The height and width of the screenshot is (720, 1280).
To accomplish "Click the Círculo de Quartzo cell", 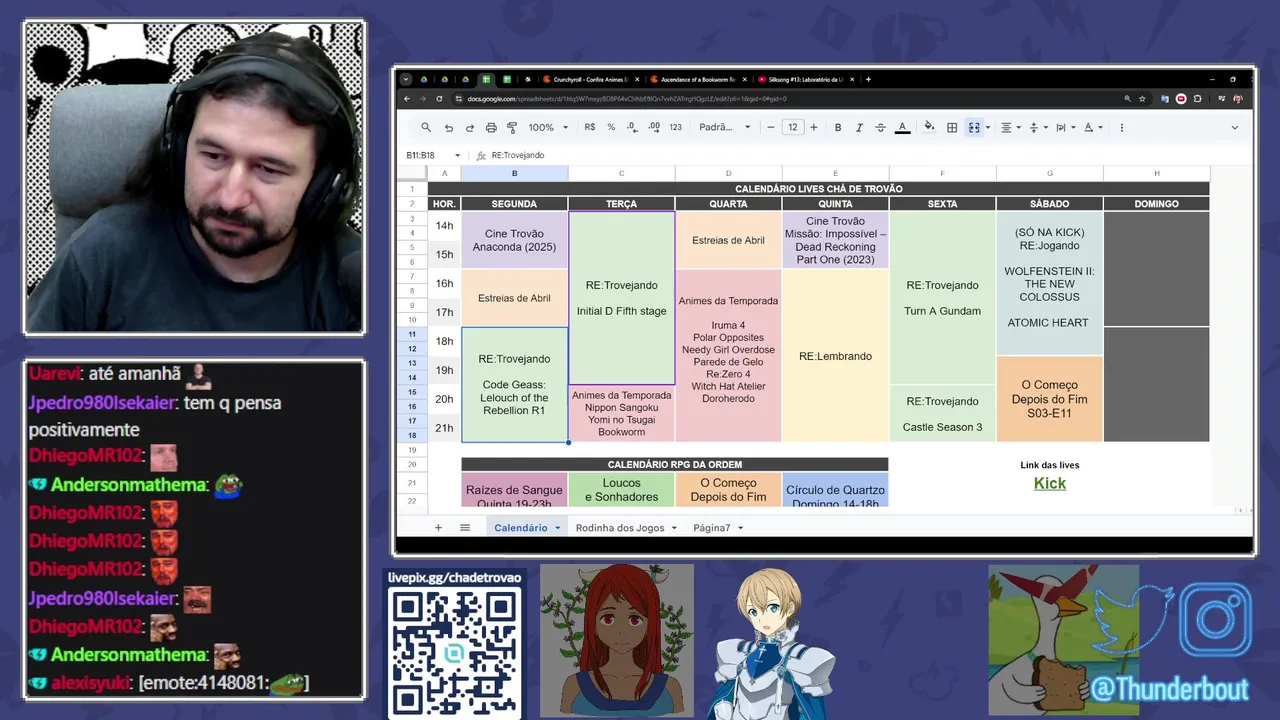I will point(835,490).
